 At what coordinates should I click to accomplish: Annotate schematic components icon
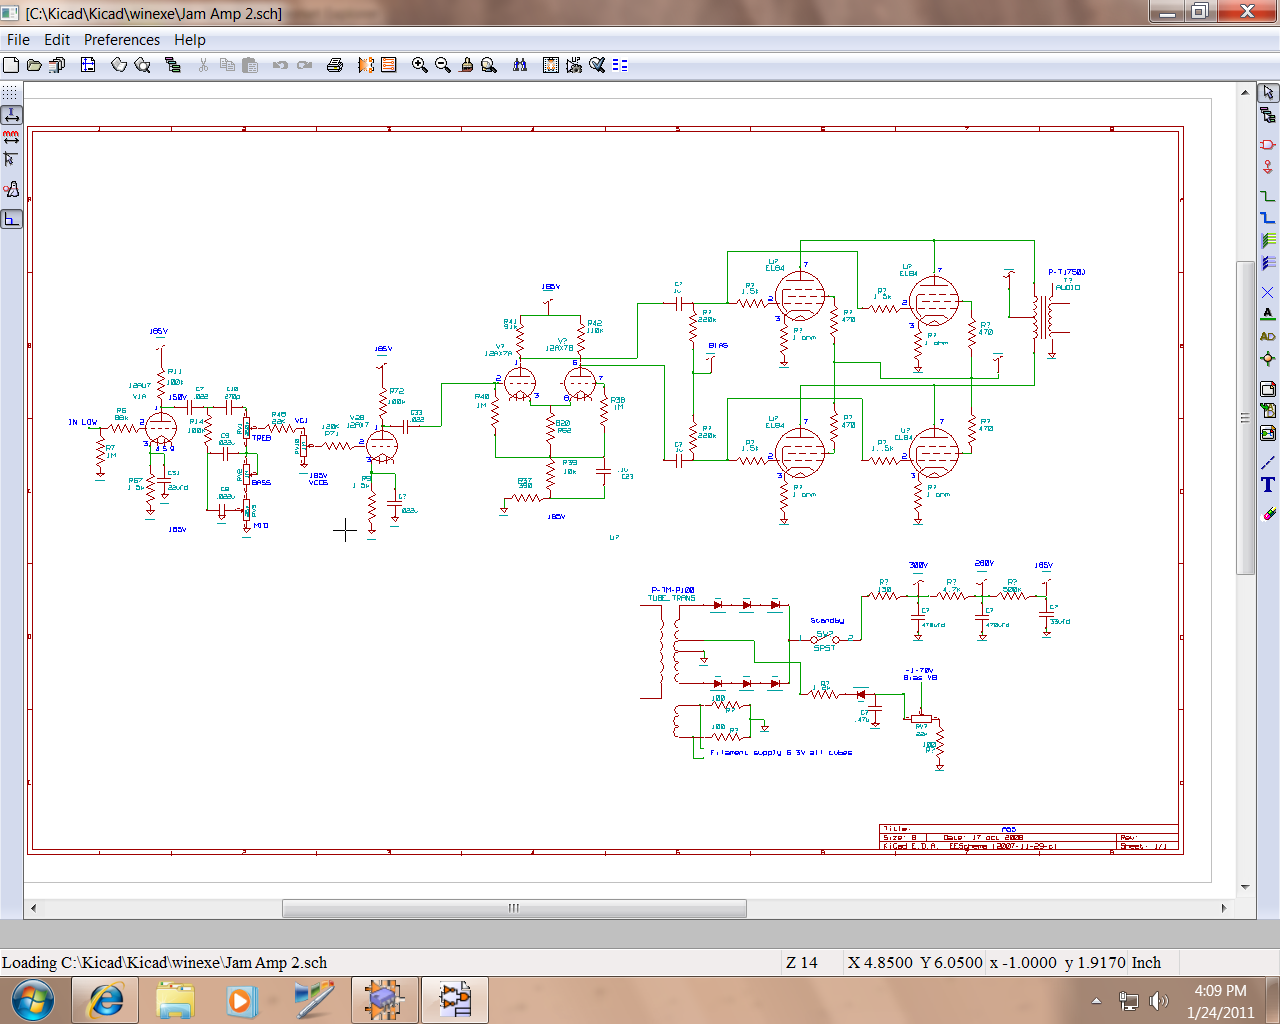coord(574,65)
